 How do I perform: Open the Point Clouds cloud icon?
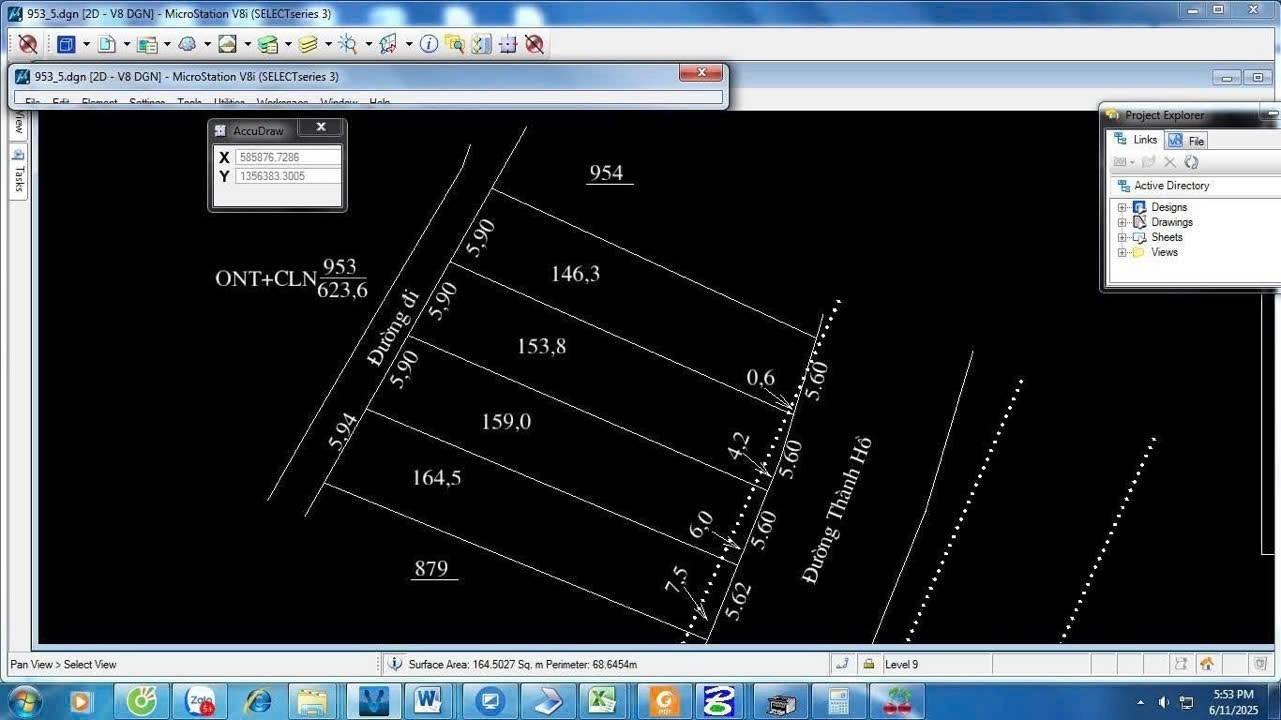[187, 44]
